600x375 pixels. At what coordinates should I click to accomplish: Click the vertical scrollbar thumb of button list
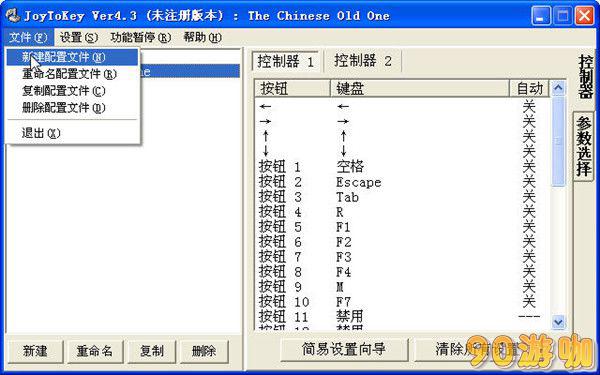(558, 142)
